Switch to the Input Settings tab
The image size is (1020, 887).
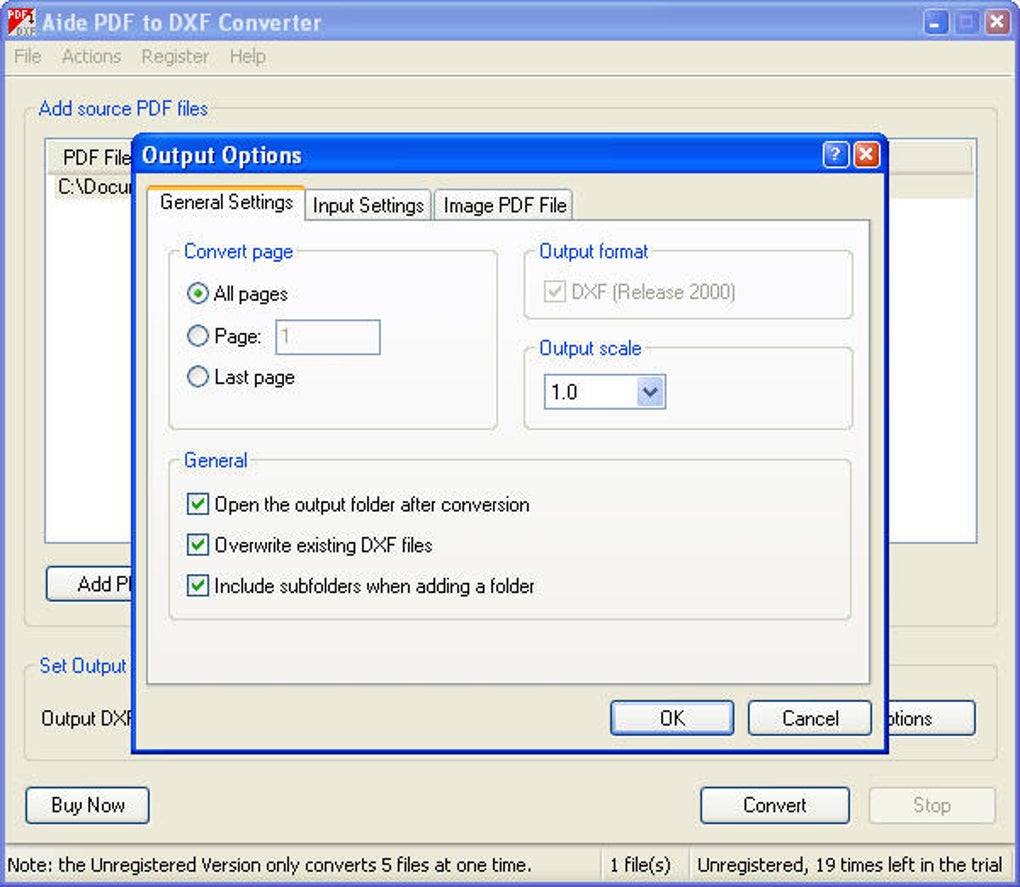368,205
